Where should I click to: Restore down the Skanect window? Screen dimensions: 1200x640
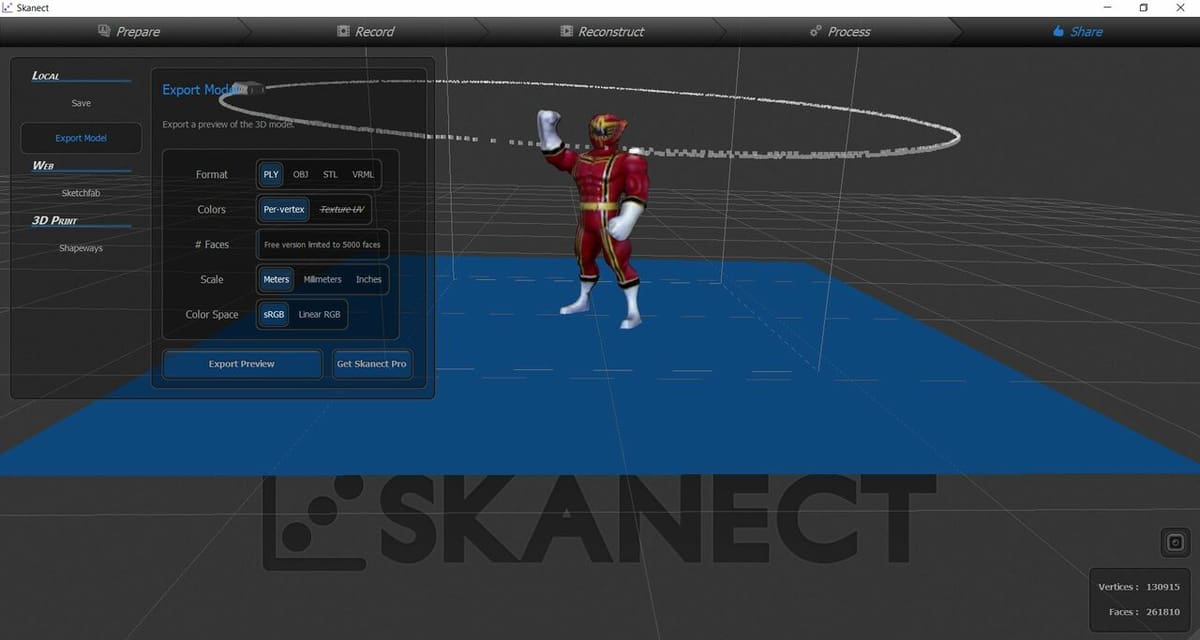1143,8
